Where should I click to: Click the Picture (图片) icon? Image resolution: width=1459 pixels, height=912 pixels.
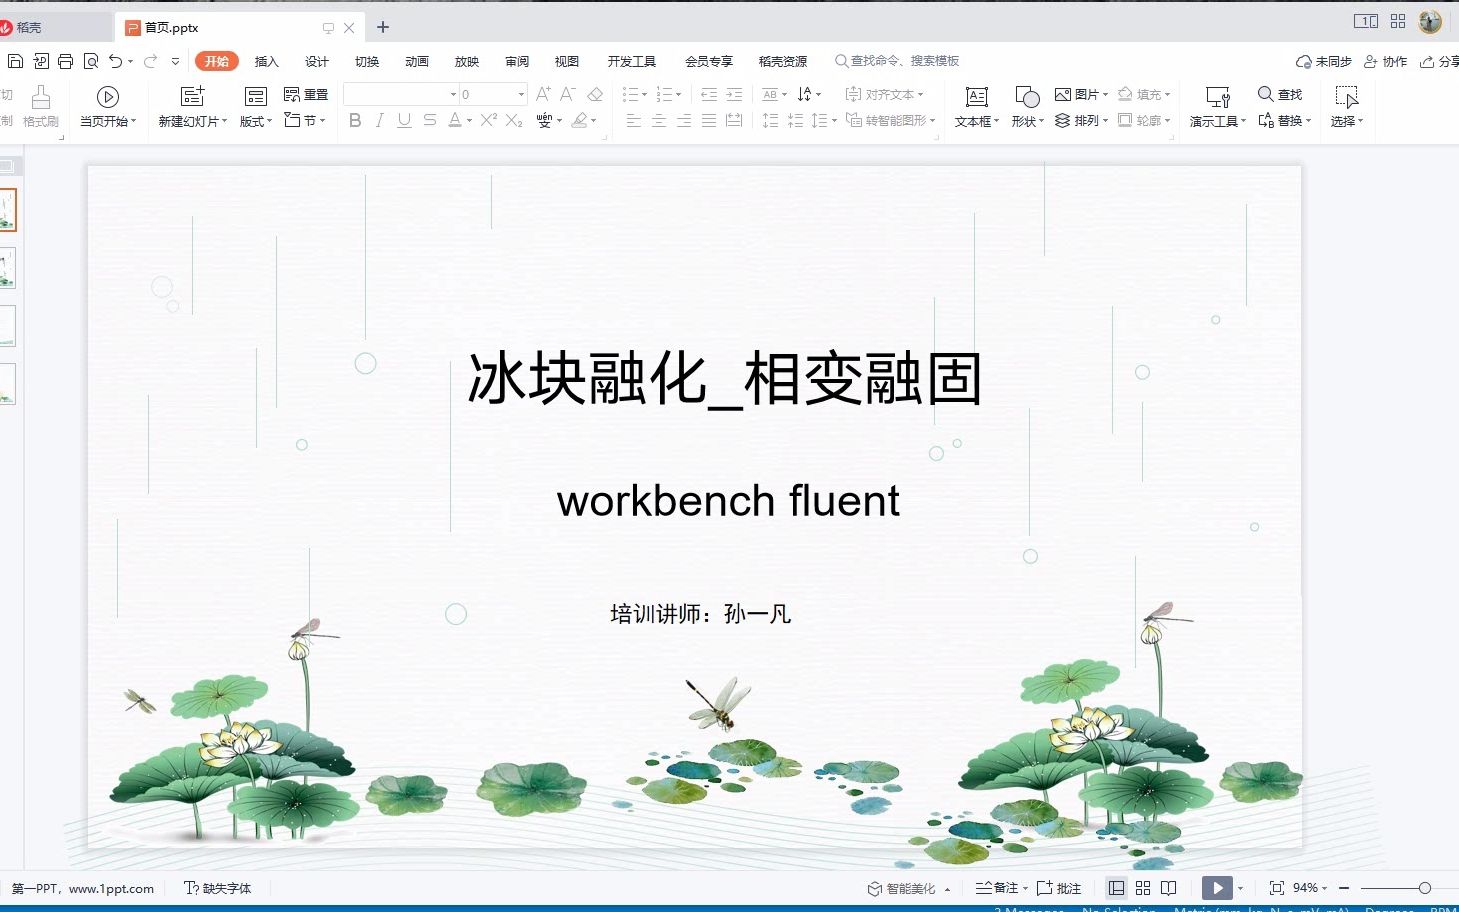point(1063,94)
